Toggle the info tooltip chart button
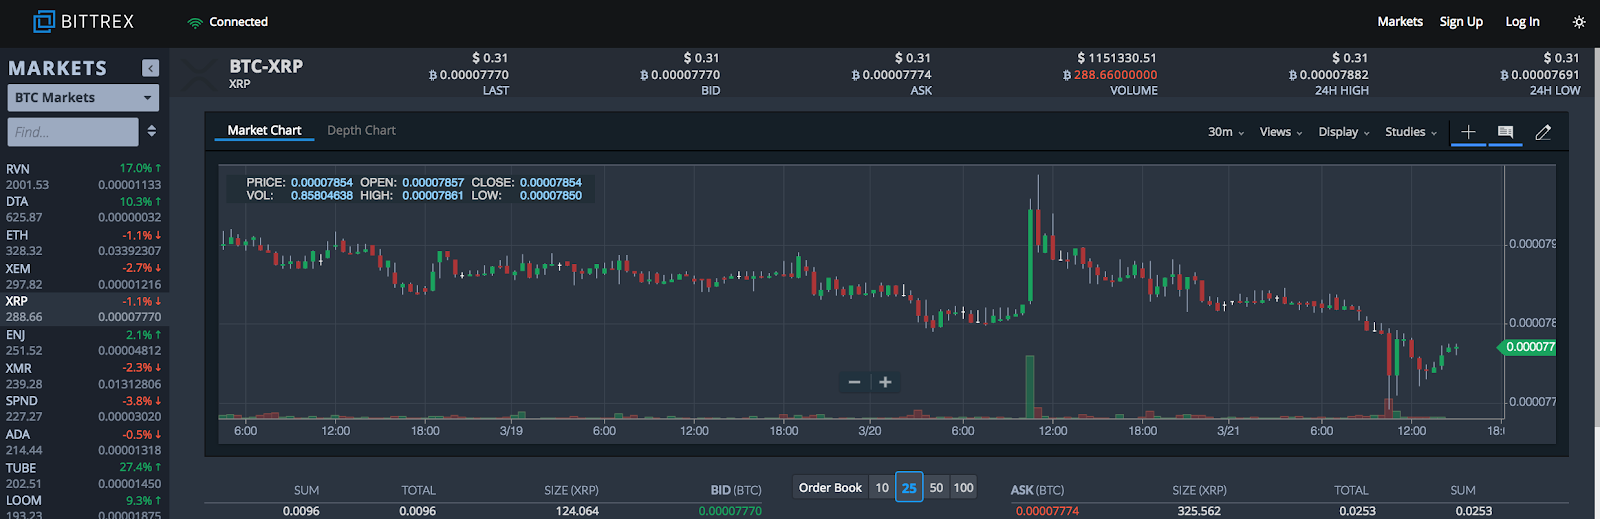 coord(1505,132)
